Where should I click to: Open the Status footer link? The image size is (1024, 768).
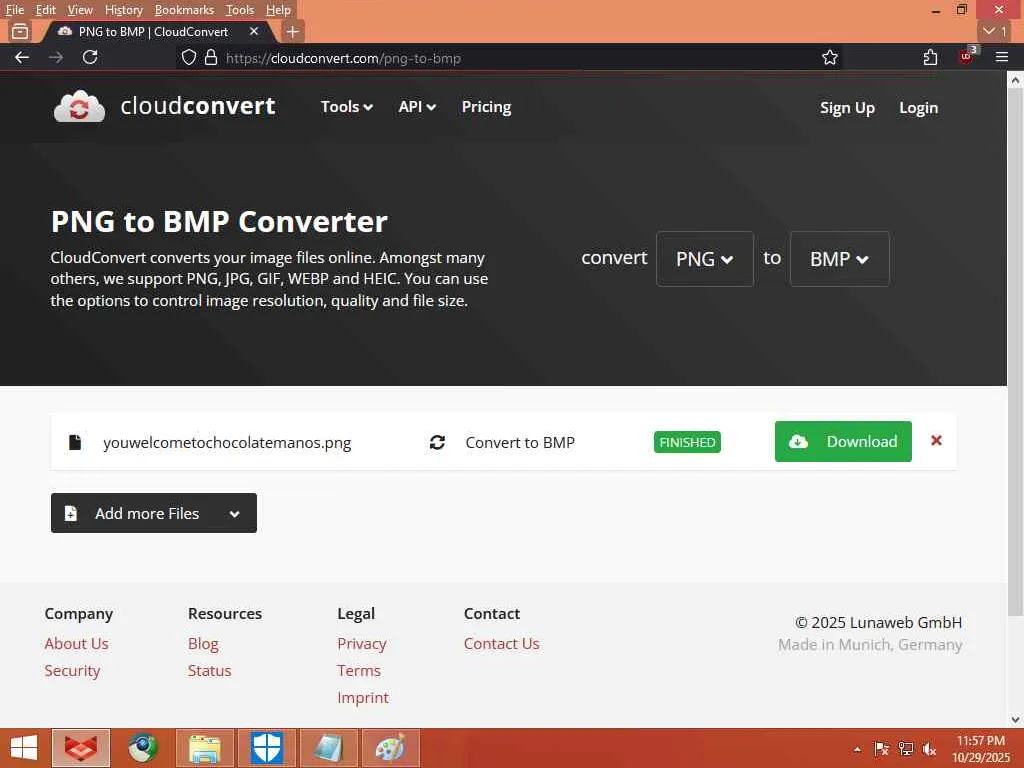coord(210,671)
